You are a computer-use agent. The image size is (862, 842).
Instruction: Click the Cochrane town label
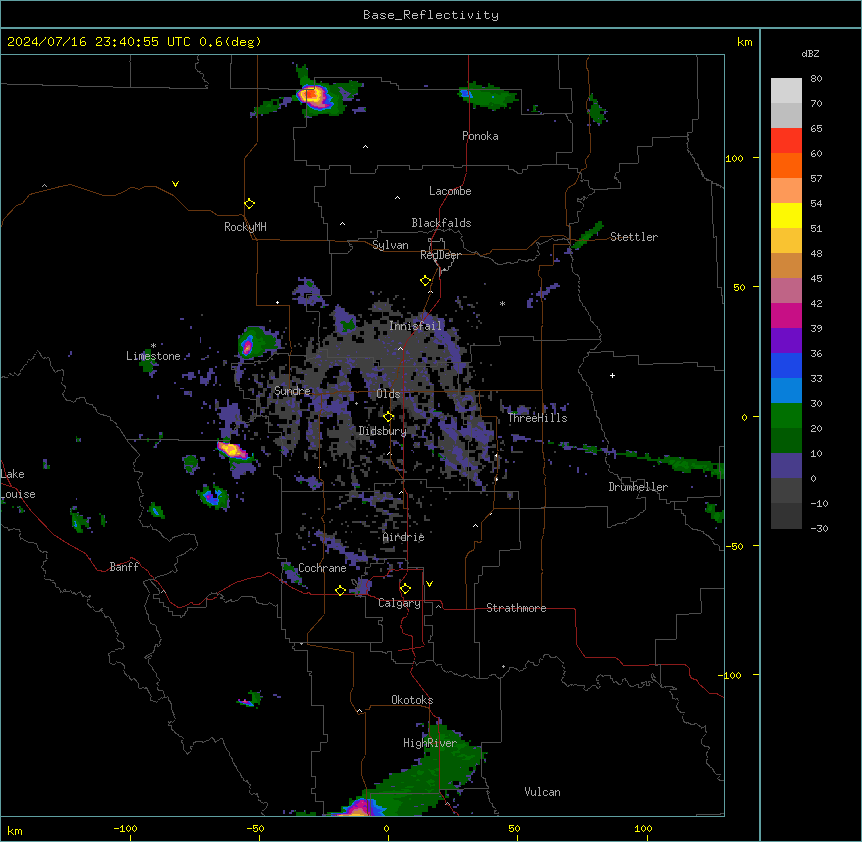(x=322, y=568)
